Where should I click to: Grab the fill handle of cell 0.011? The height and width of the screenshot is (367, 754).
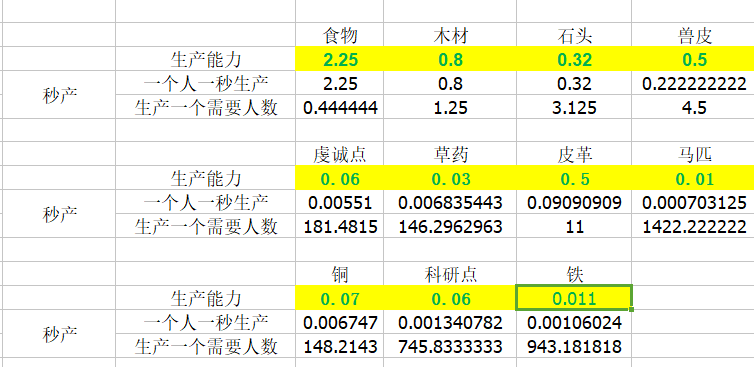click(x=631, y=309)
